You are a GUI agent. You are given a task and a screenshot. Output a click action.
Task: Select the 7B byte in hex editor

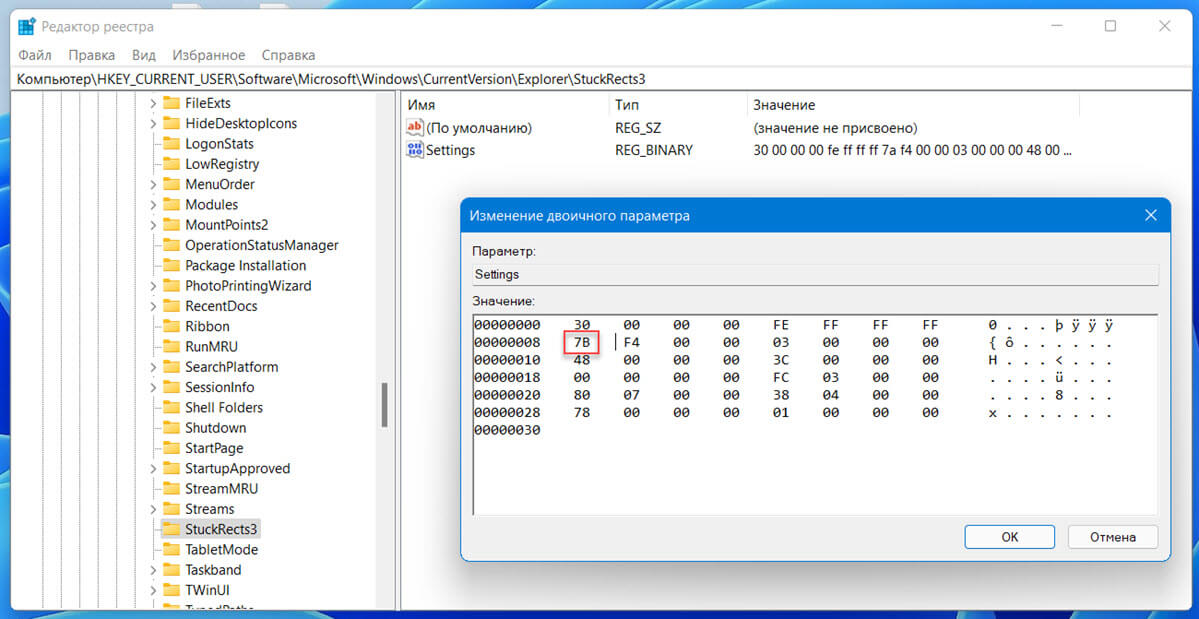(581, 342)
